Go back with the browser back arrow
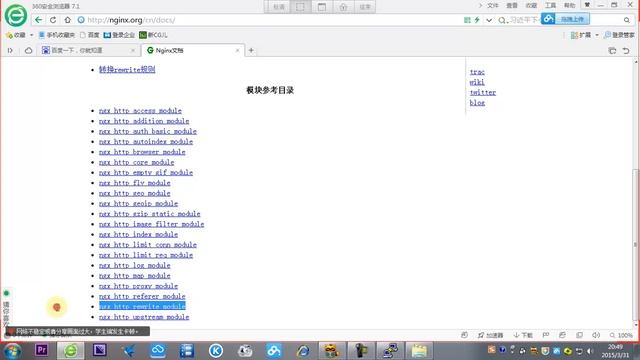Screen dimensions: 640x360 38,20
